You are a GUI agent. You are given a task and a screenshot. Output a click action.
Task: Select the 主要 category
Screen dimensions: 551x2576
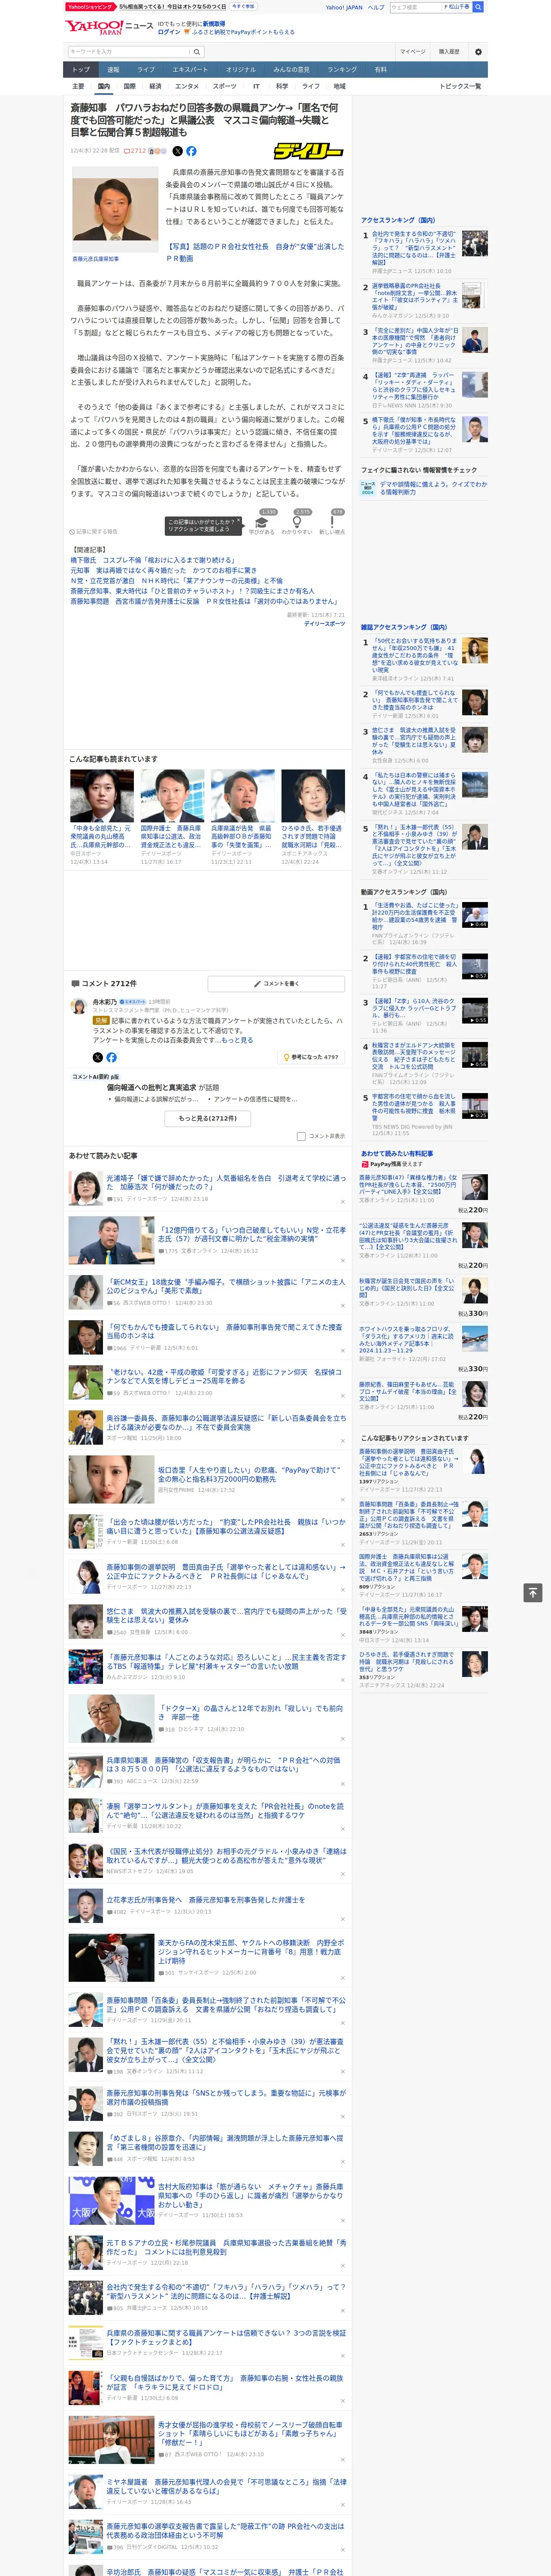coord(78,86)
